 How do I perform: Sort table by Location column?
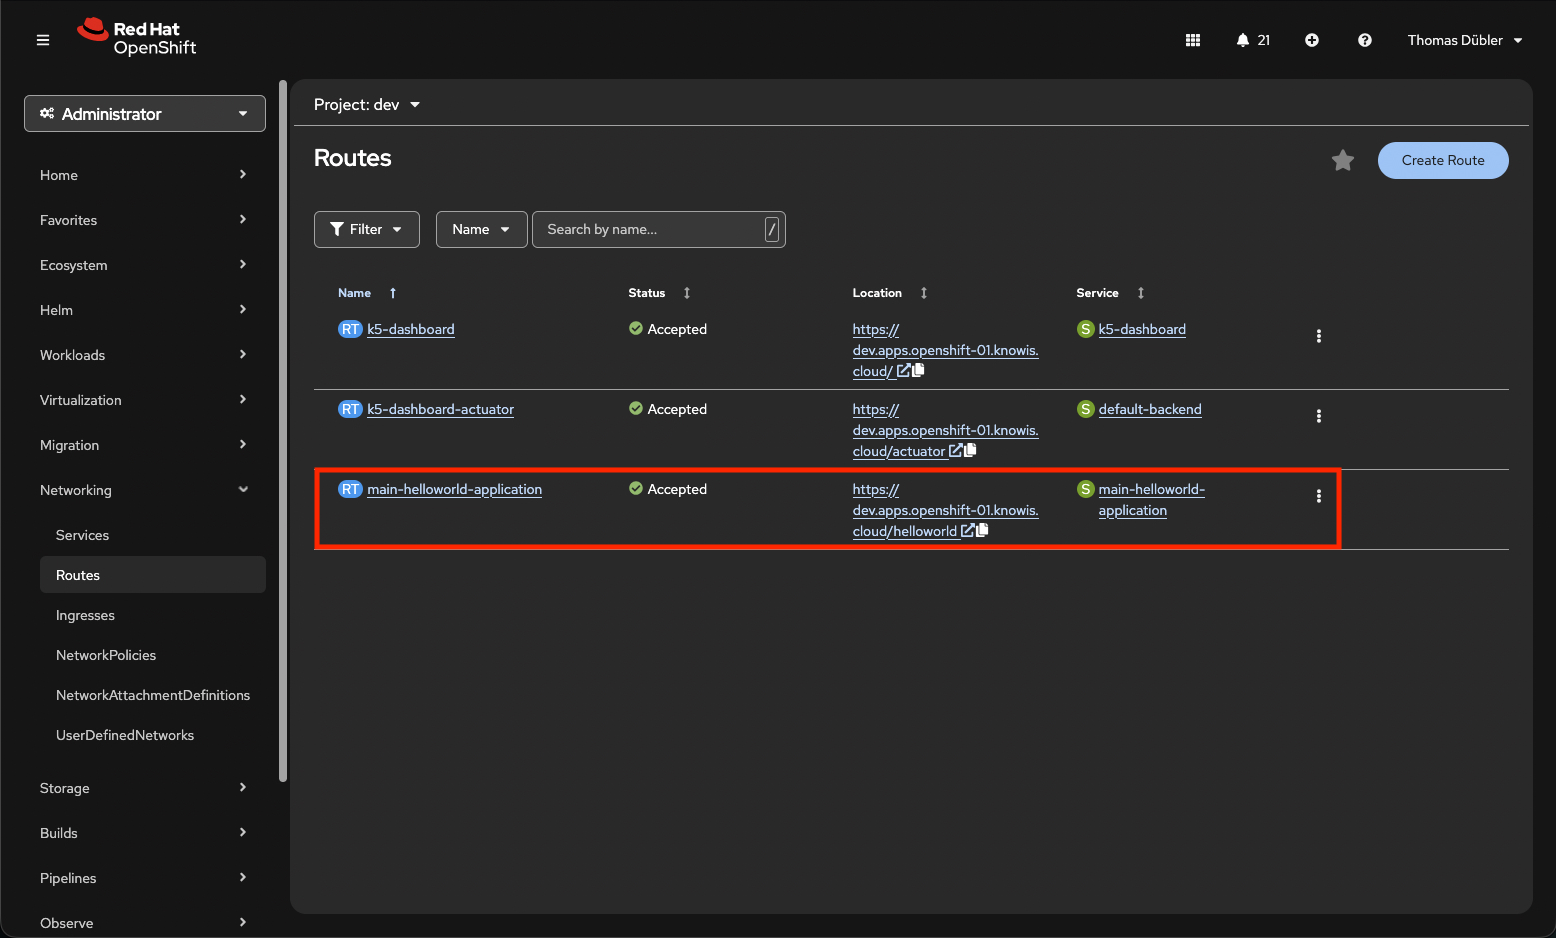click(924, 293)
